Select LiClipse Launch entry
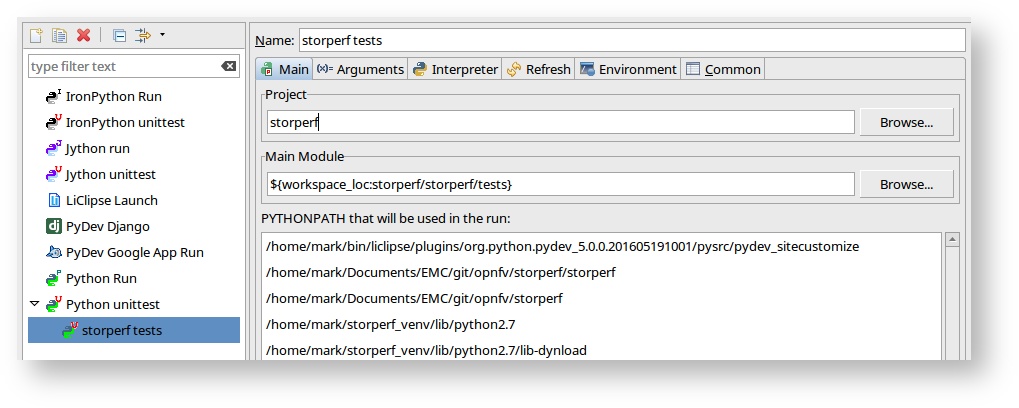Viewport: 1019px width, 408px height. (x=111, y=200)
